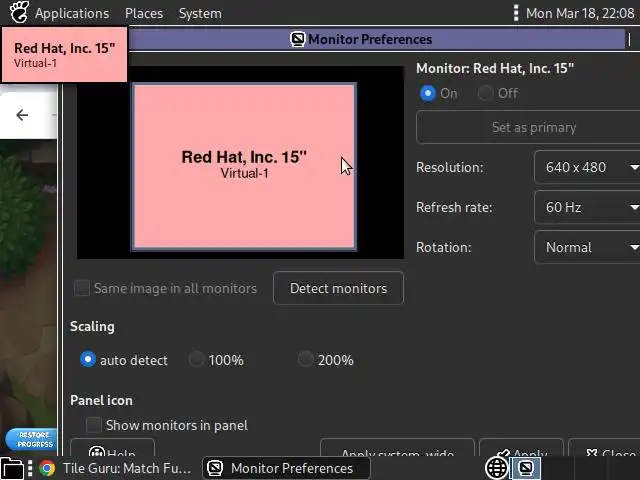
Task: Open the Applications menu
Action: [x=72, y=13]
